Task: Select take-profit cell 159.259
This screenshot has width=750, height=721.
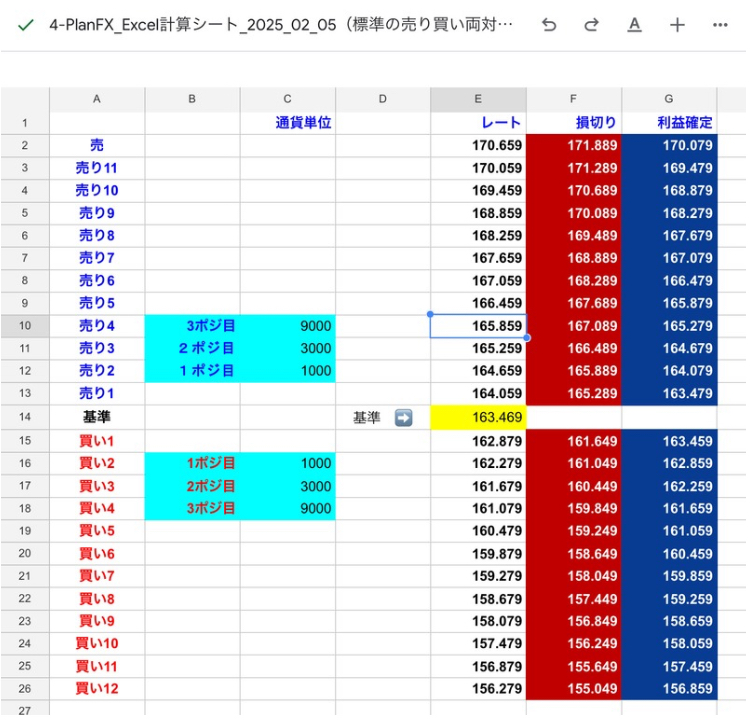Action: click(x=669, y=599)
